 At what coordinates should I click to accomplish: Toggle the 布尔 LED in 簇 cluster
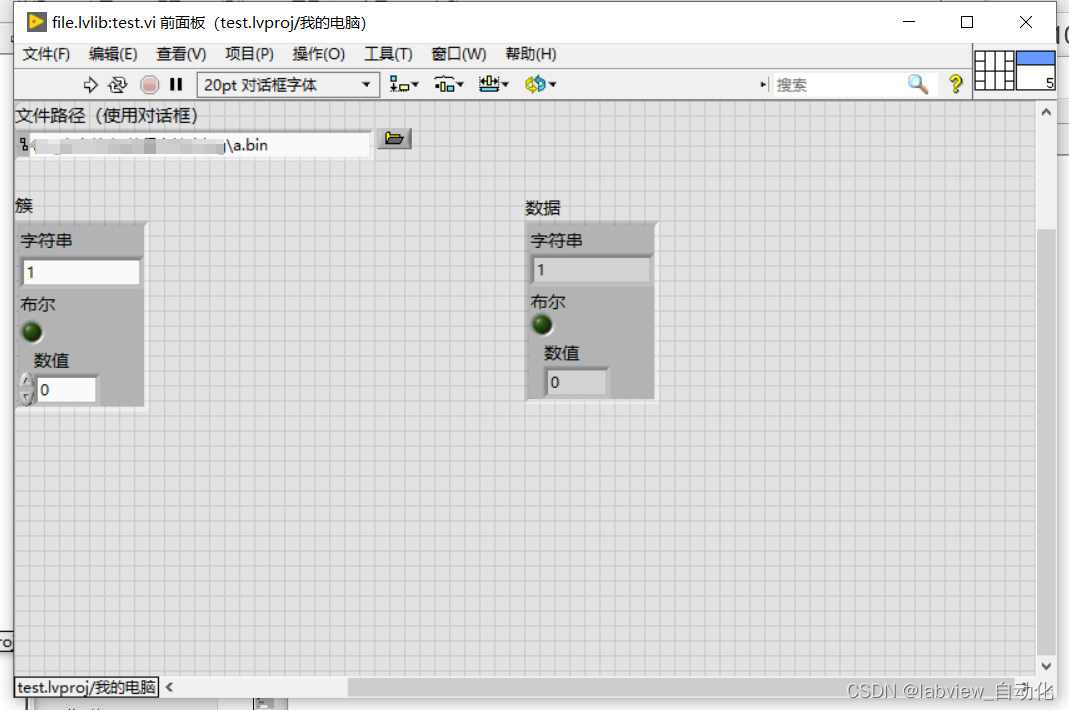tap(32, 332)
